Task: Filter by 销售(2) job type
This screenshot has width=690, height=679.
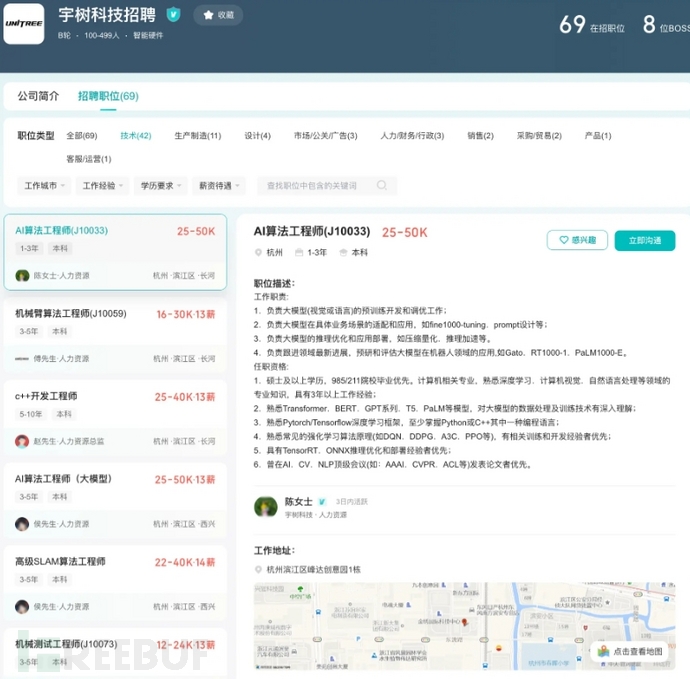Action: click(481, 136)
